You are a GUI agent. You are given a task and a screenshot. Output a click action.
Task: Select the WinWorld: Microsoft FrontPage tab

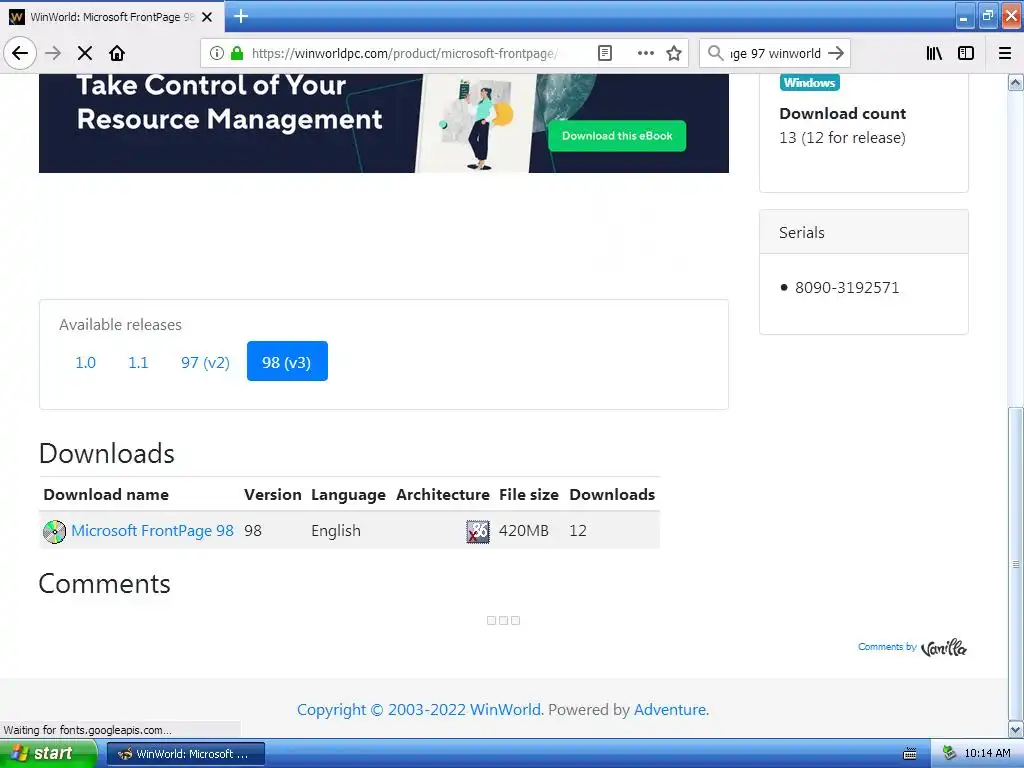pyautogui.click(x=111, y=17)
